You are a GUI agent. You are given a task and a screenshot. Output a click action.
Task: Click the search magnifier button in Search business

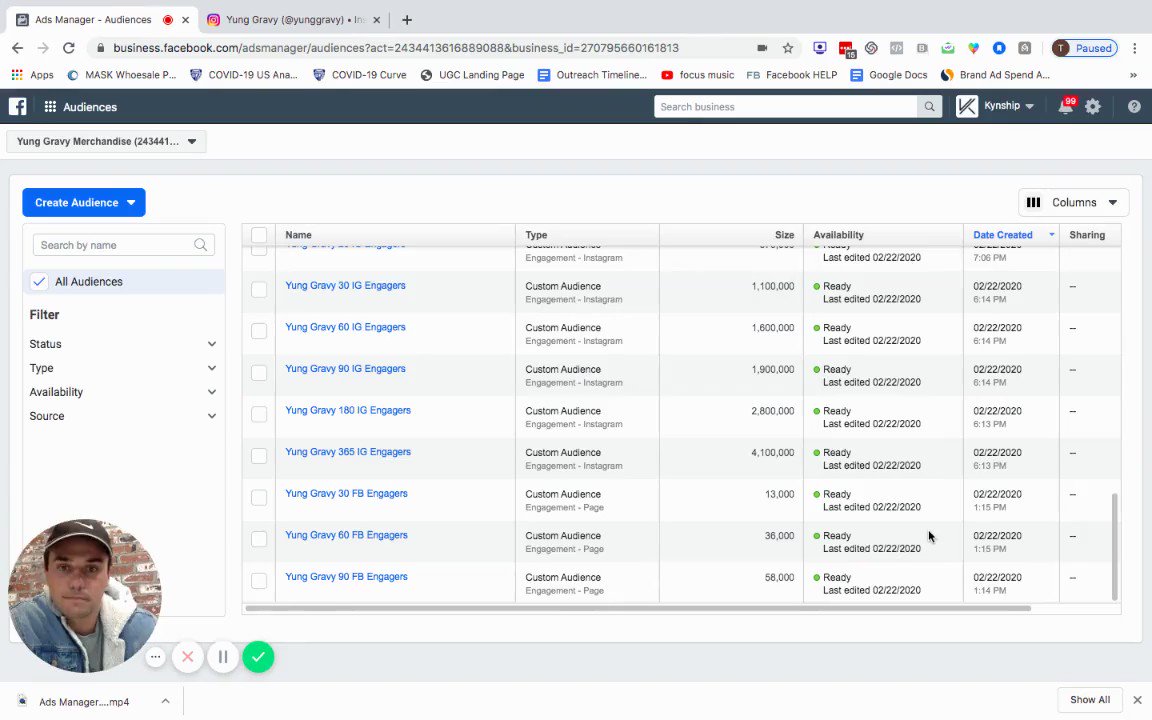point(929,107)
